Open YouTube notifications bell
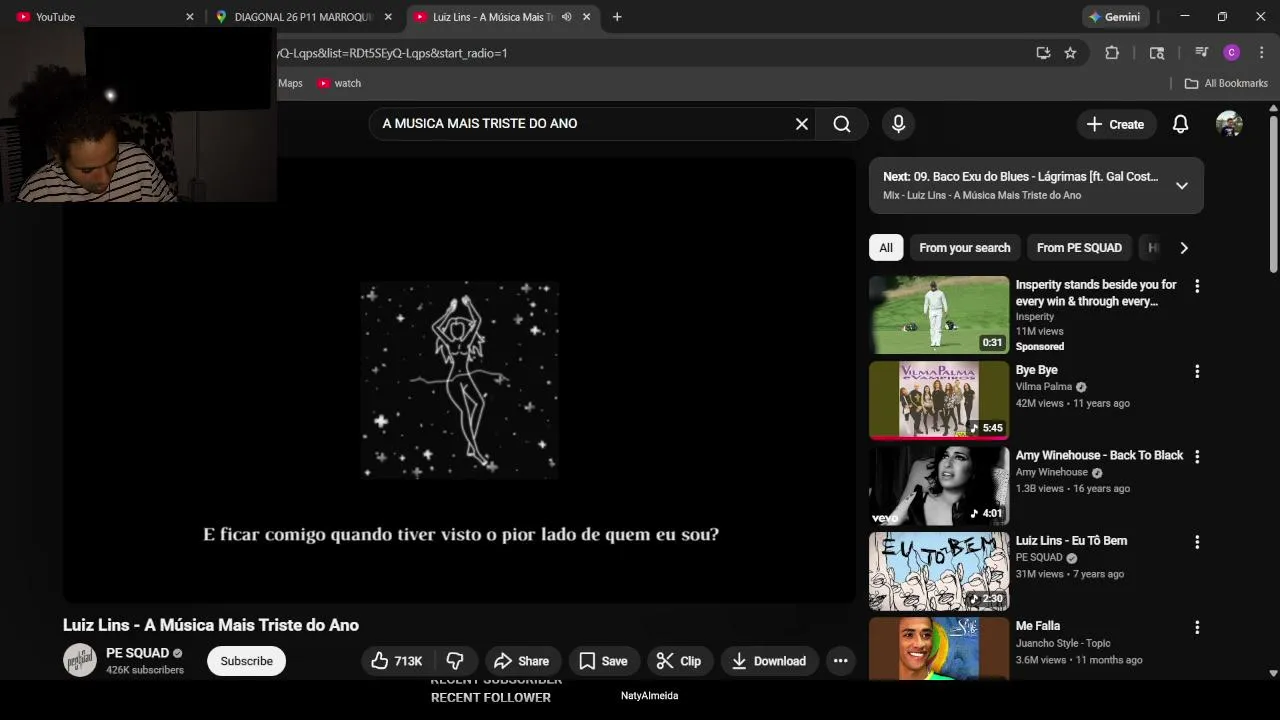This screenshot has height=720, width=1280. click(x=1180, y=124)
